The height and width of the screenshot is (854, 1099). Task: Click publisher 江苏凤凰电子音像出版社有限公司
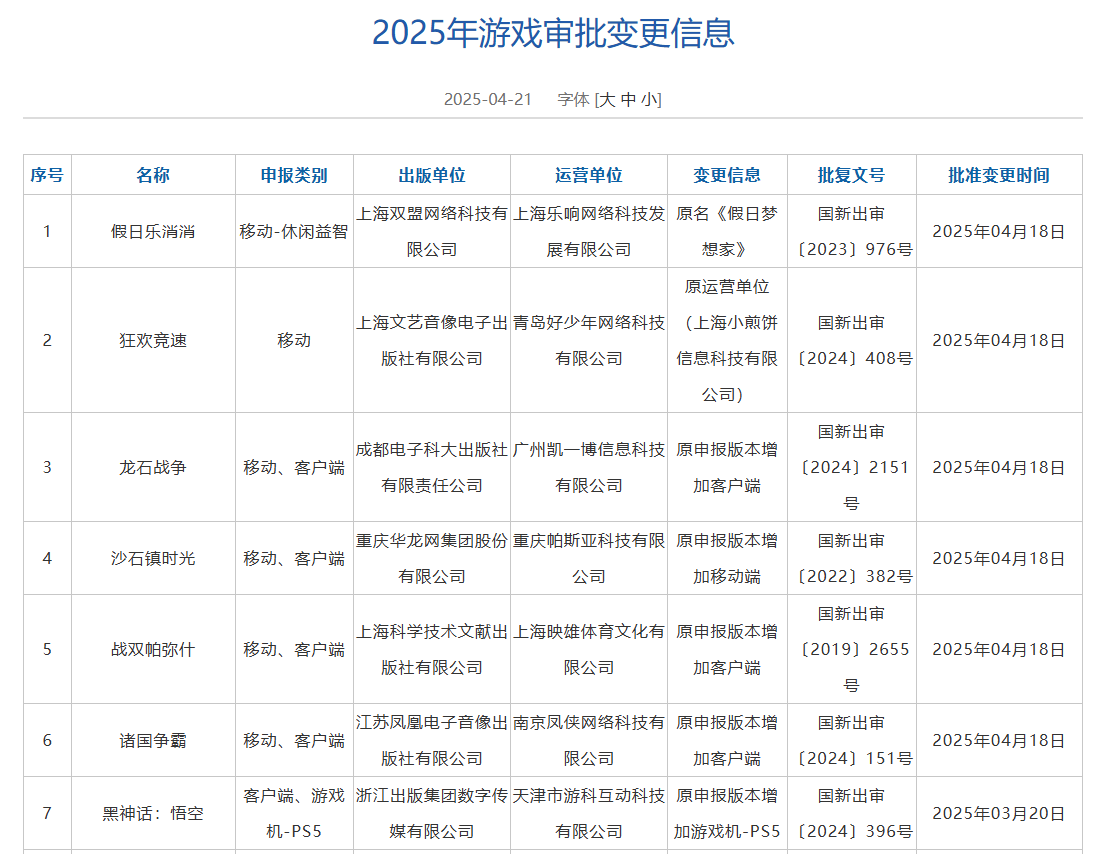[x=432, y=740]
